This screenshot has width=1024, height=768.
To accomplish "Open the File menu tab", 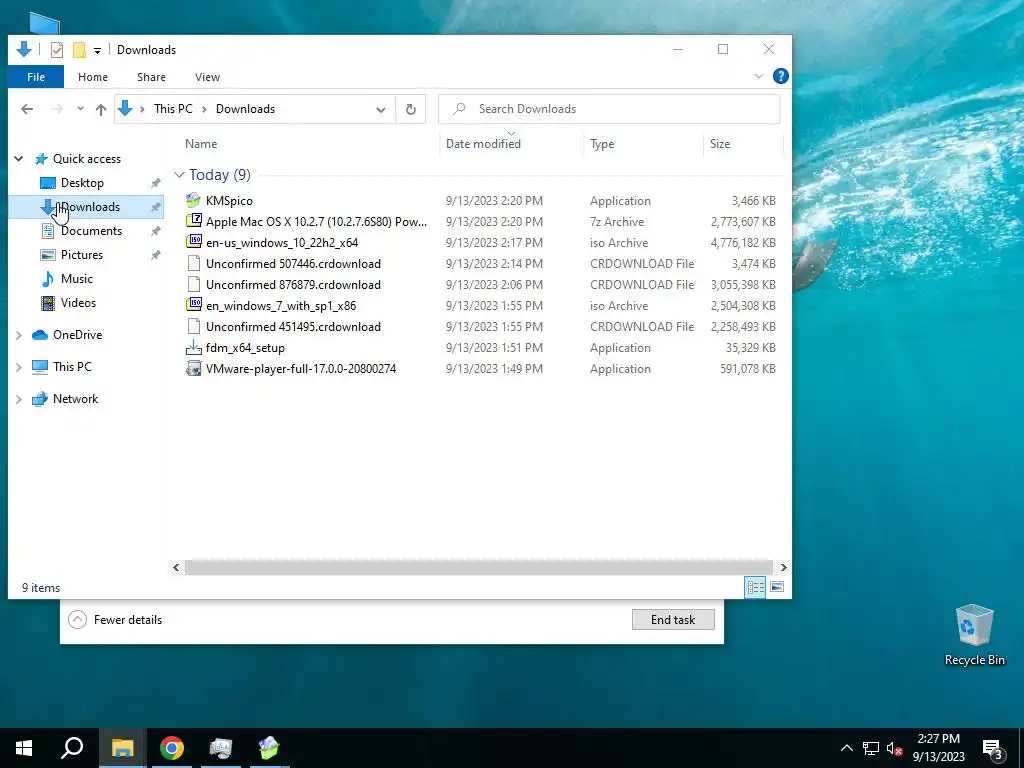I will coord(36,76).
